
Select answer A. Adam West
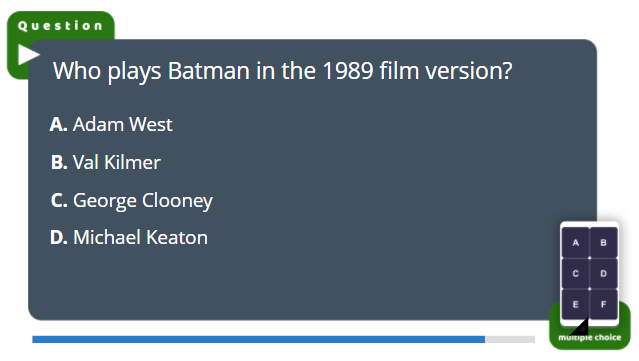tap(111, 124)
